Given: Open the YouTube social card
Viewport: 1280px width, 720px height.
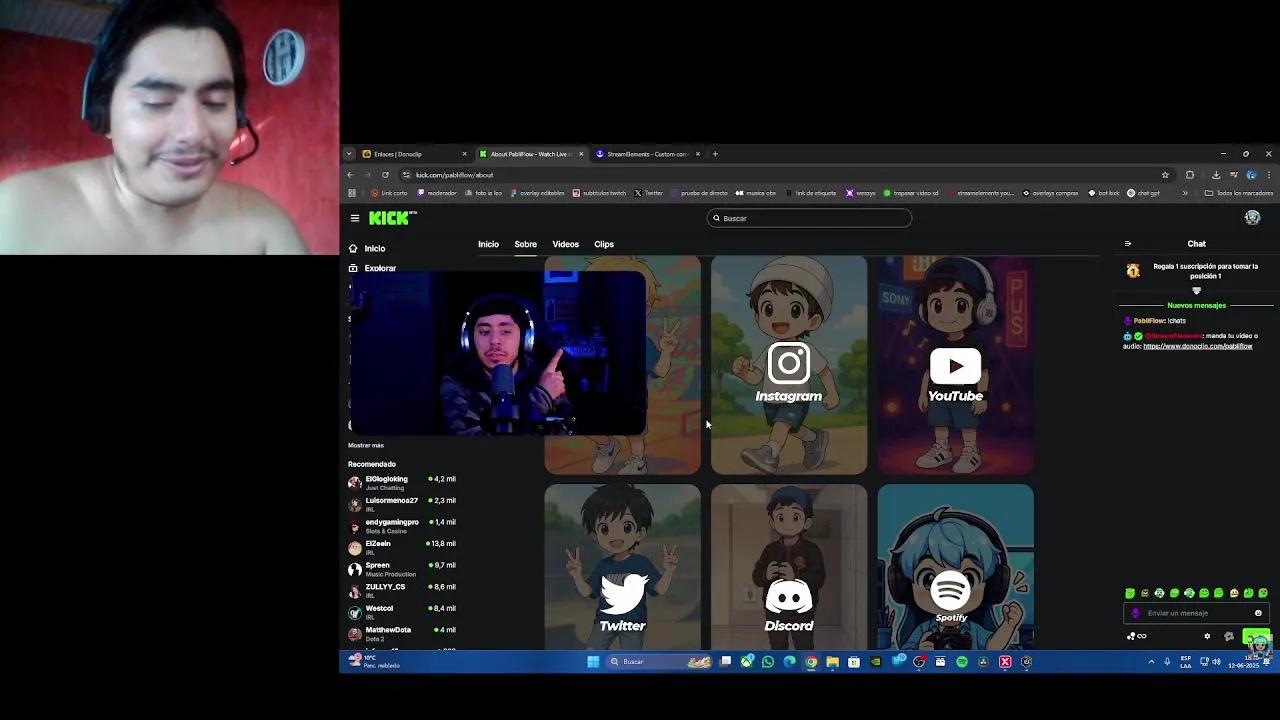Looking at the screenshot, I should (955, 365).
